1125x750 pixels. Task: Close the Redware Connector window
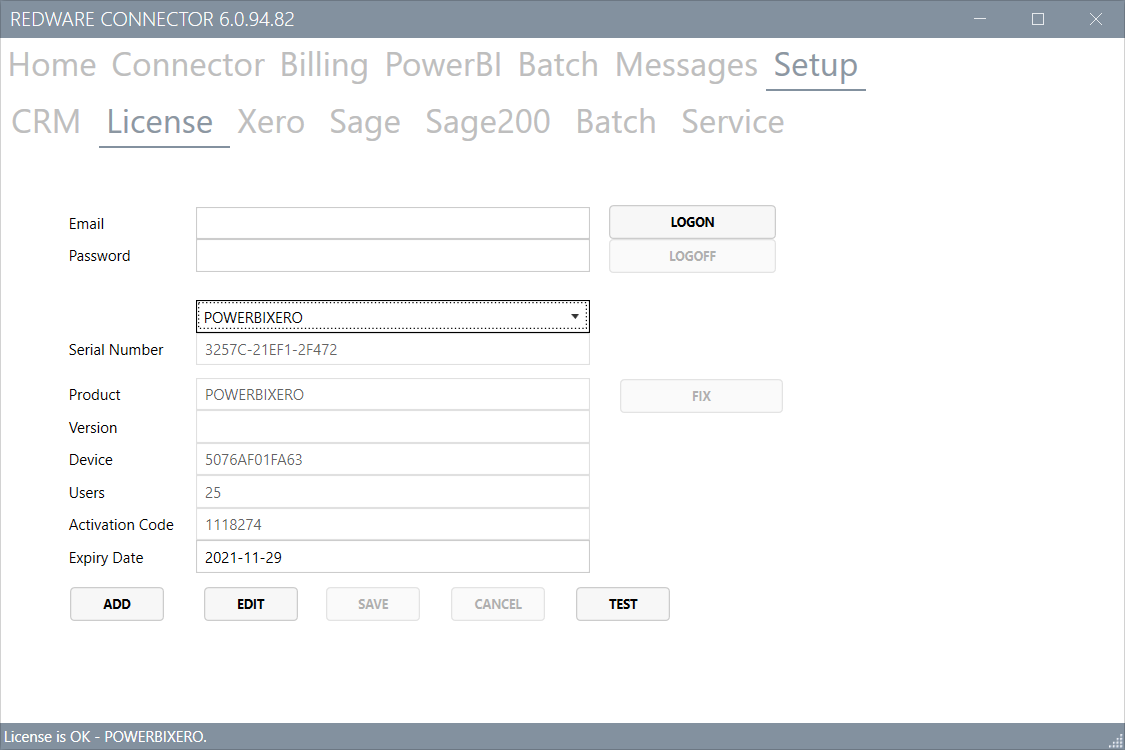click(1096, 19)
